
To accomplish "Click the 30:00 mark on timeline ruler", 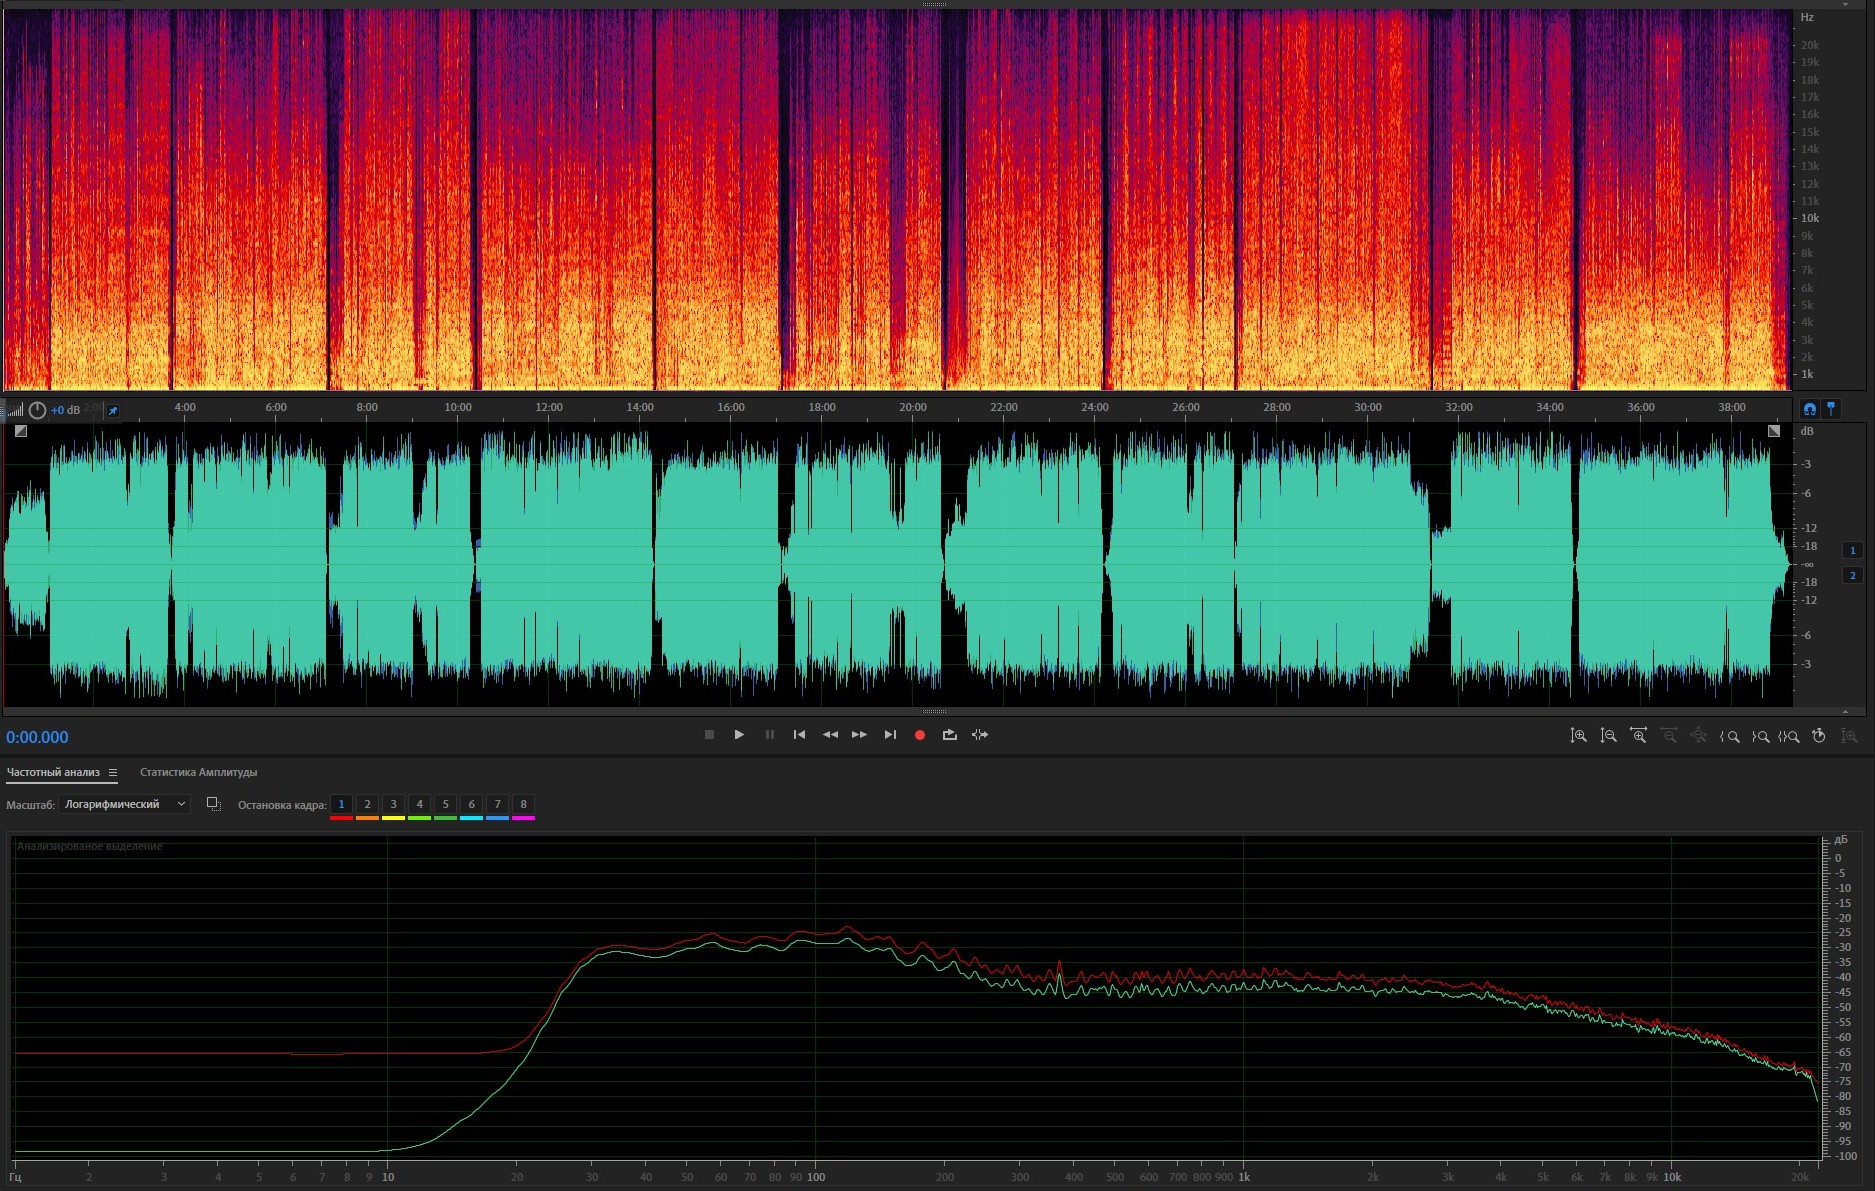I will [x=1368, y=407].
